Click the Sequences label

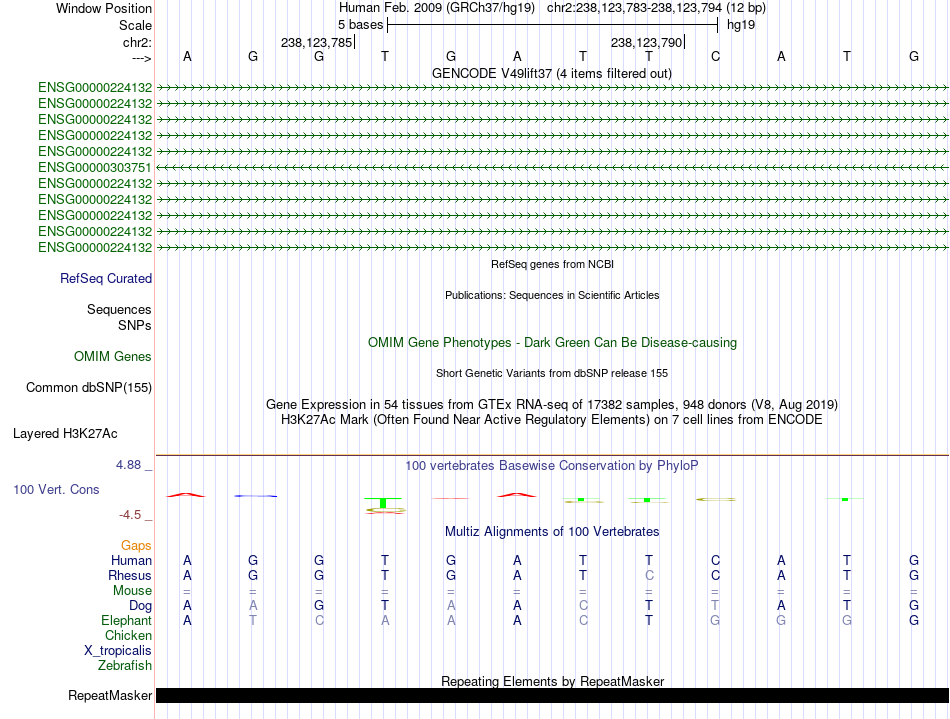click(x=119, y=310)
